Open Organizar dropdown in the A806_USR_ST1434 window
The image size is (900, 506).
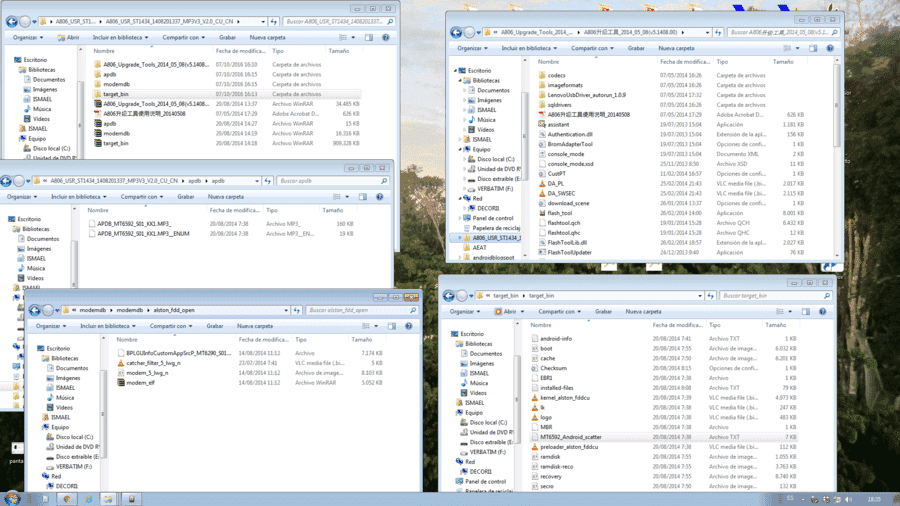(x=28, y=38)
